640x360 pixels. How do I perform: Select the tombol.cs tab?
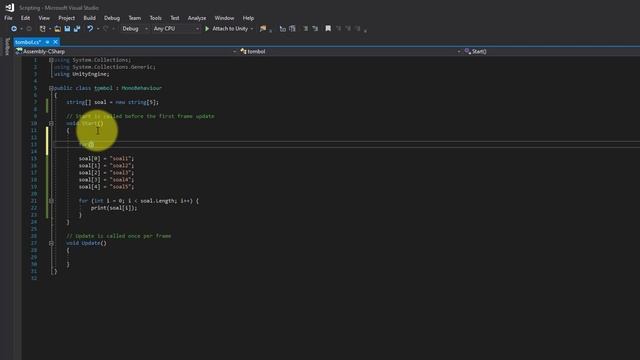coord(28,42)
